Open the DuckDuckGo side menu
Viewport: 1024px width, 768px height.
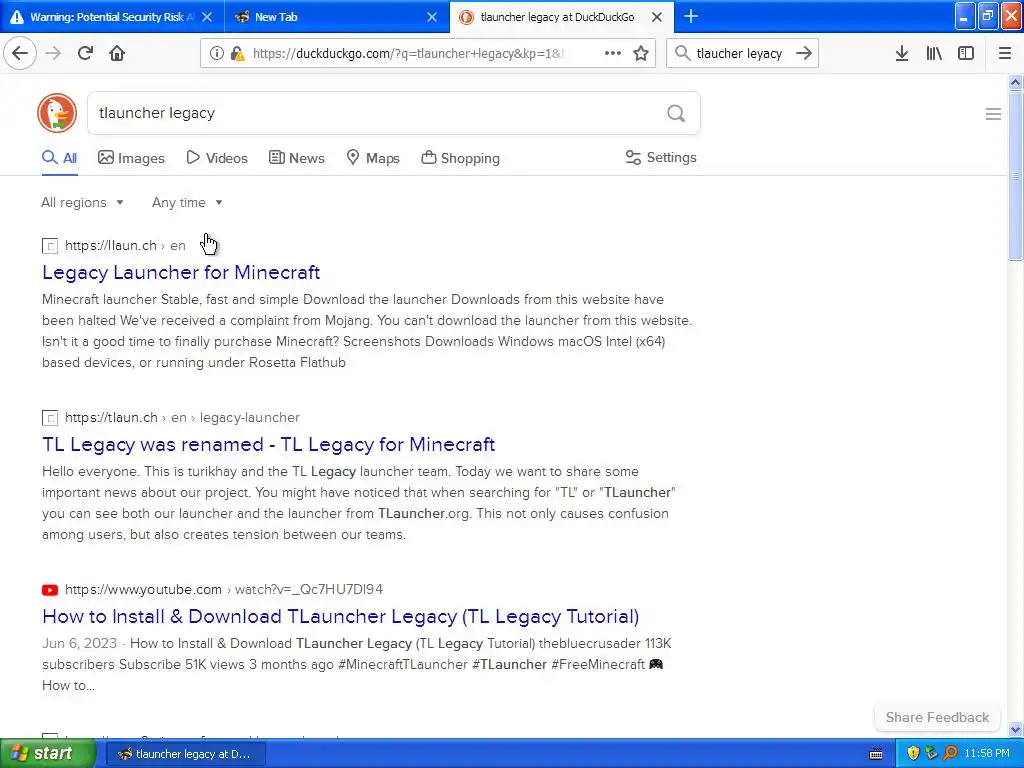coord(993,114)
